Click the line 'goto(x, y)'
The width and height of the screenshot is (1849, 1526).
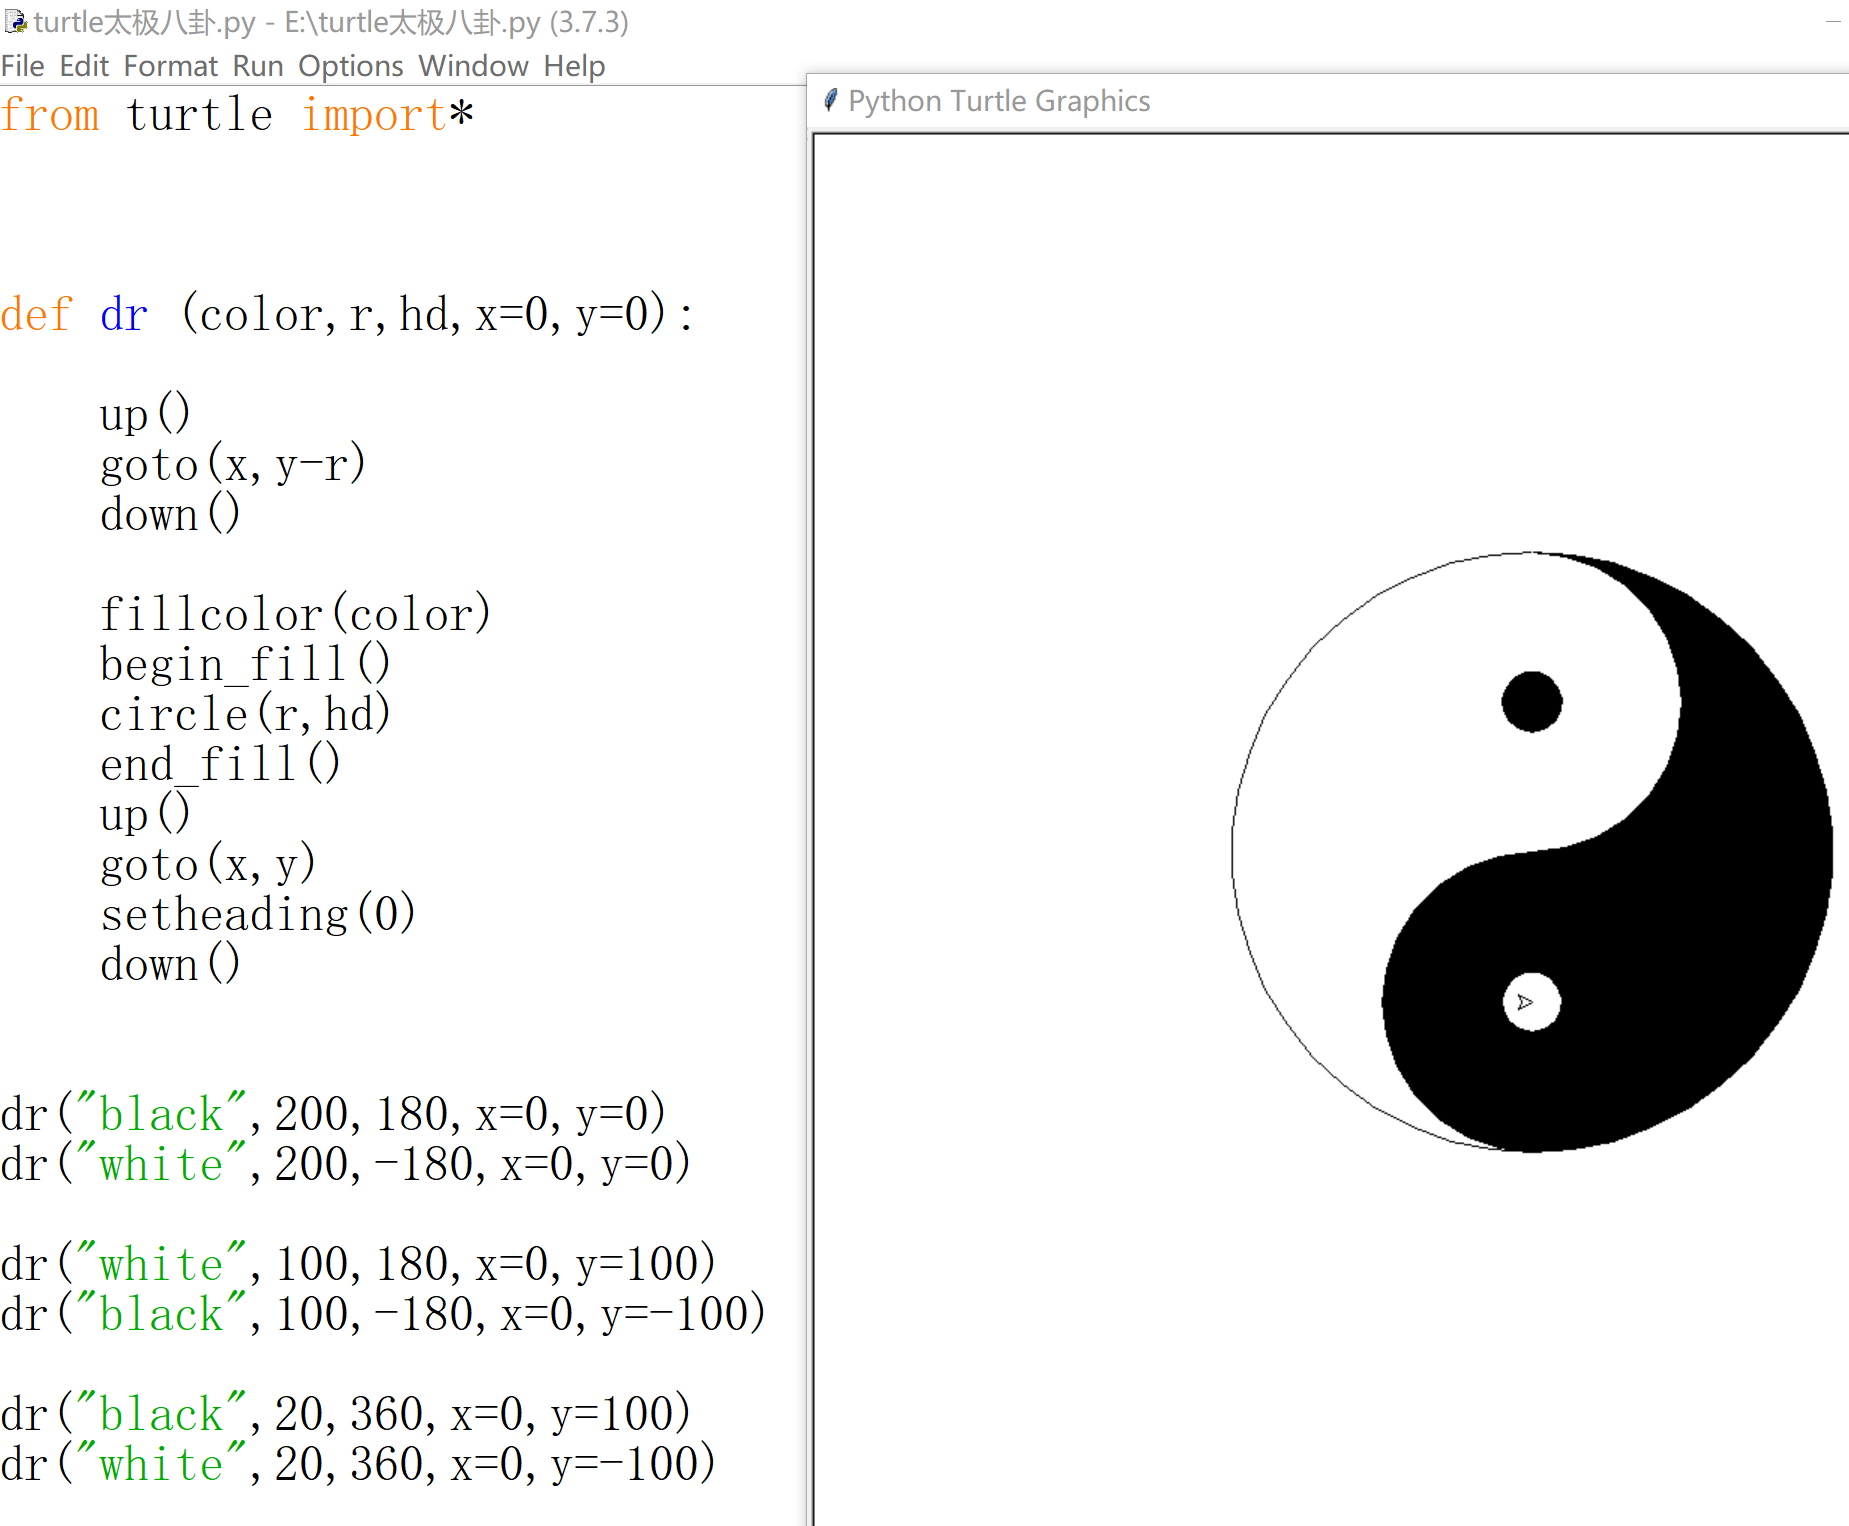[x=208, y=865]
